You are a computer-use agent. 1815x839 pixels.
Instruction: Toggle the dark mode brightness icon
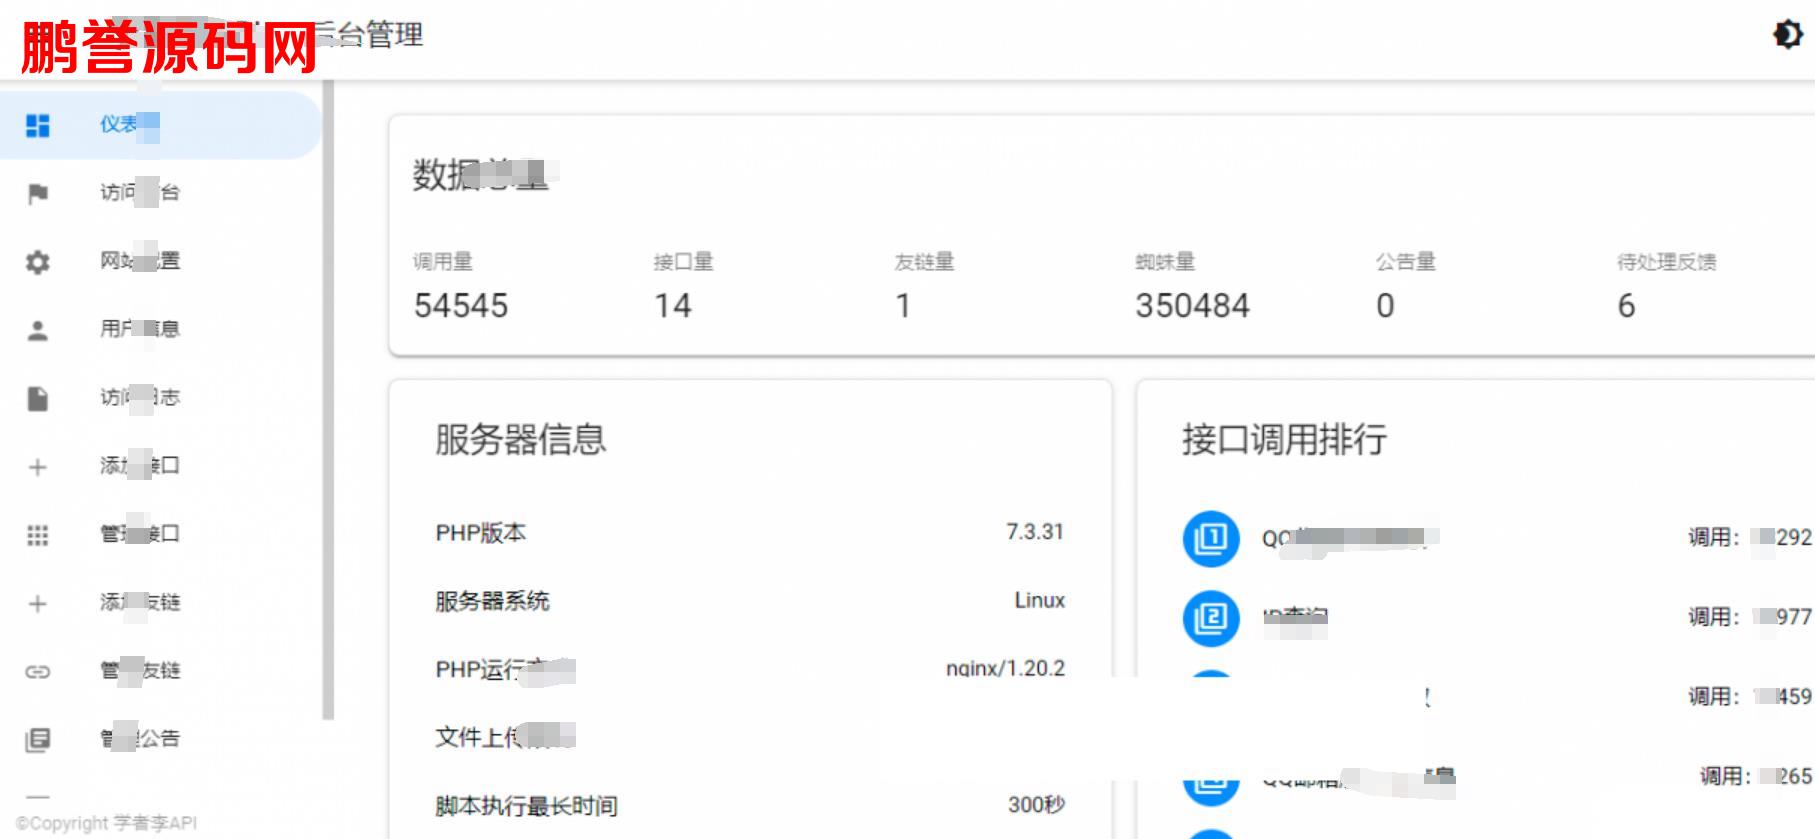(1787, 35)
